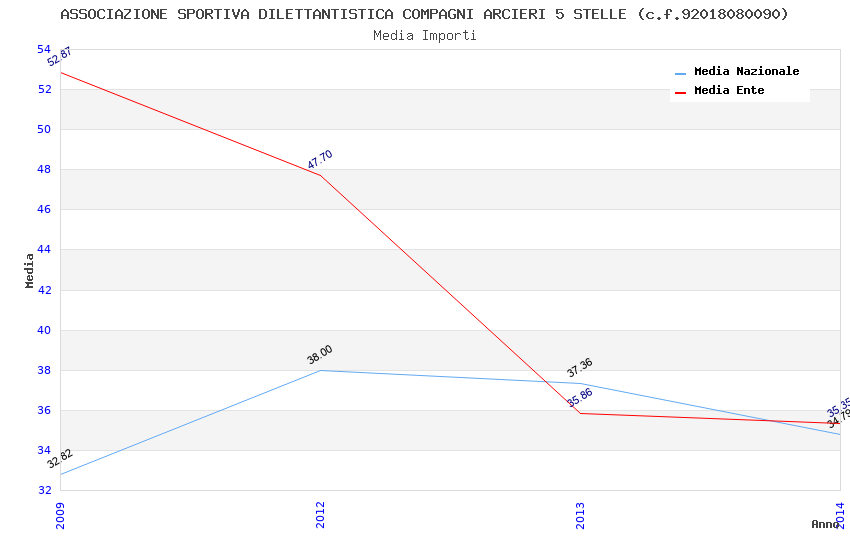Screen dimensions: 850x550
Task: Select the 37.36 data label
Action: coord(580,368)
